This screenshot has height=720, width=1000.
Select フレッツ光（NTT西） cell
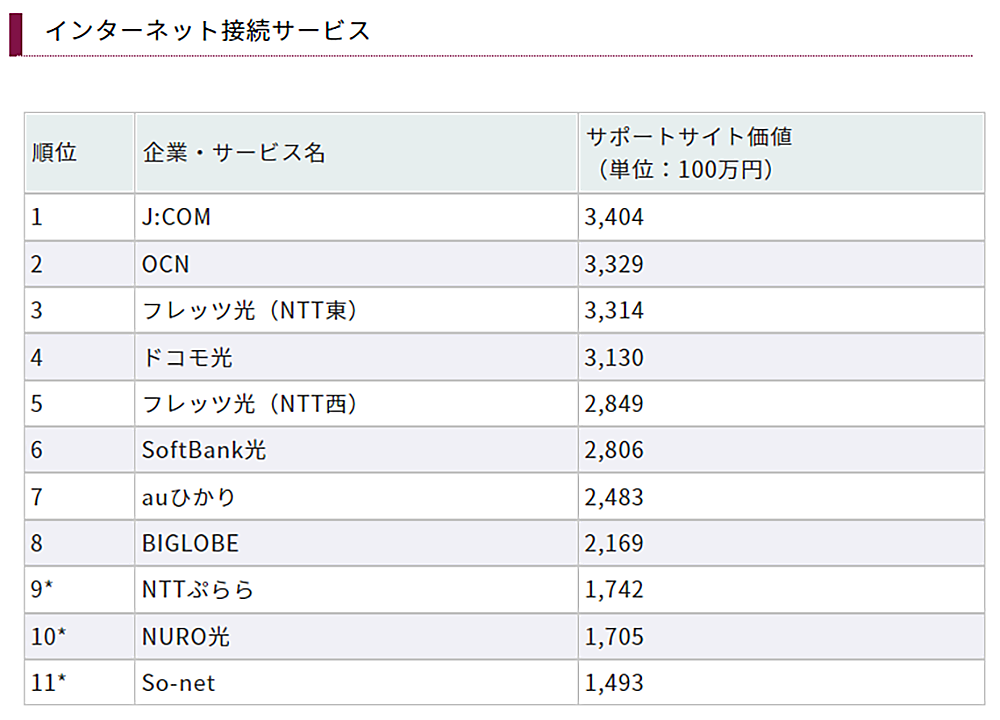(250, 404)
